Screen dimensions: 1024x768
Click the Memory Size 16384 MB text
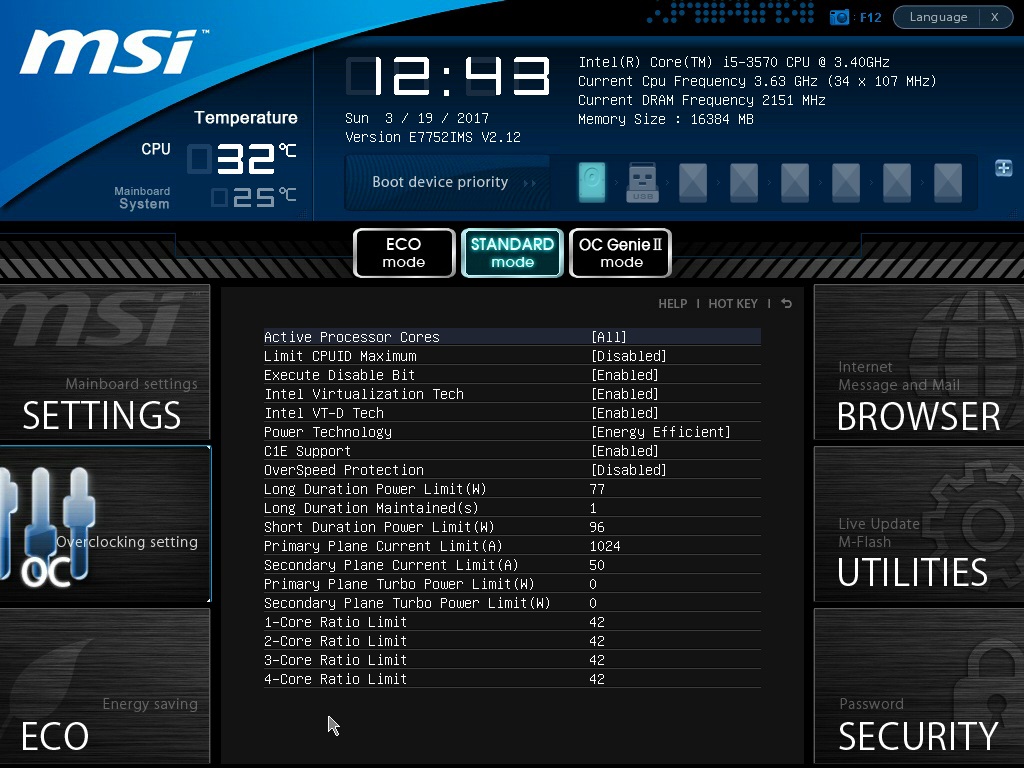click(x=665, y=119)
